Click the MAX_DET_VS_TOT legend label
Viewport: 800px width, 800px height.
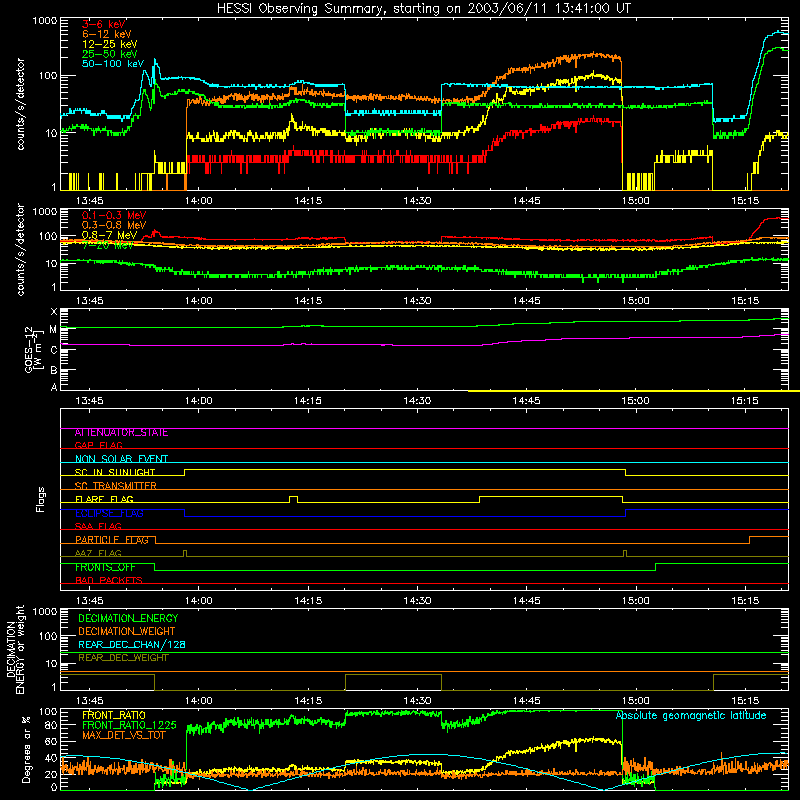(x=123, y=735)
